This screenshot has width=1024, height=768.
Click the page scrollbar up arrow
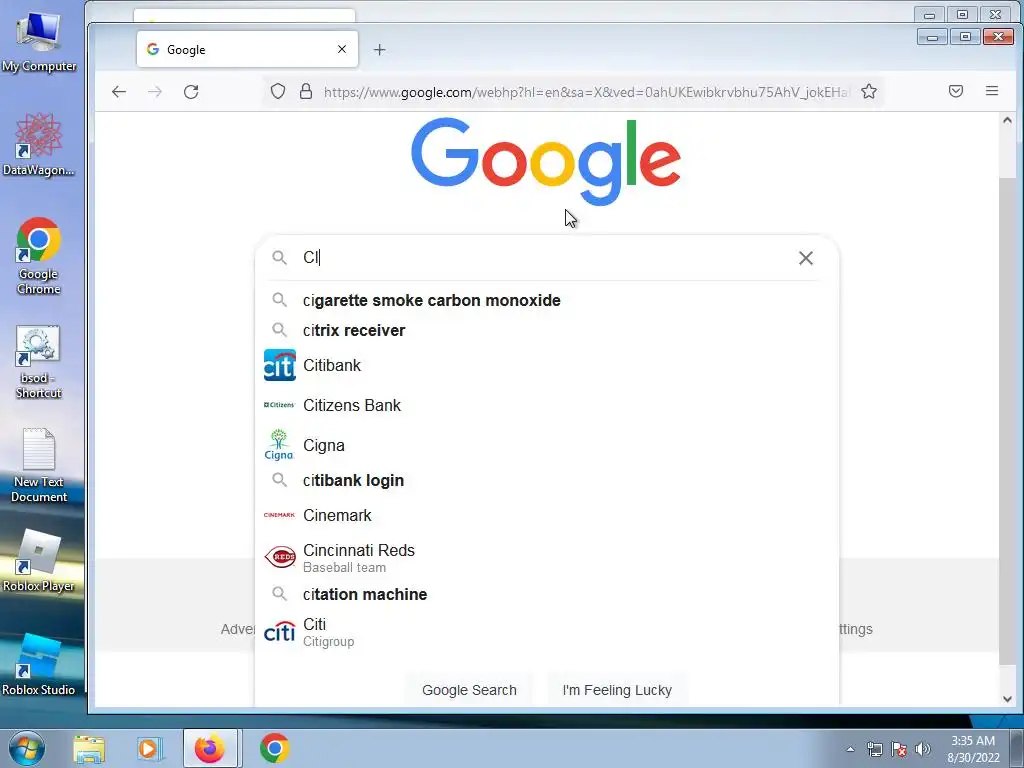pyautogui.click(x=1007, y=120)
